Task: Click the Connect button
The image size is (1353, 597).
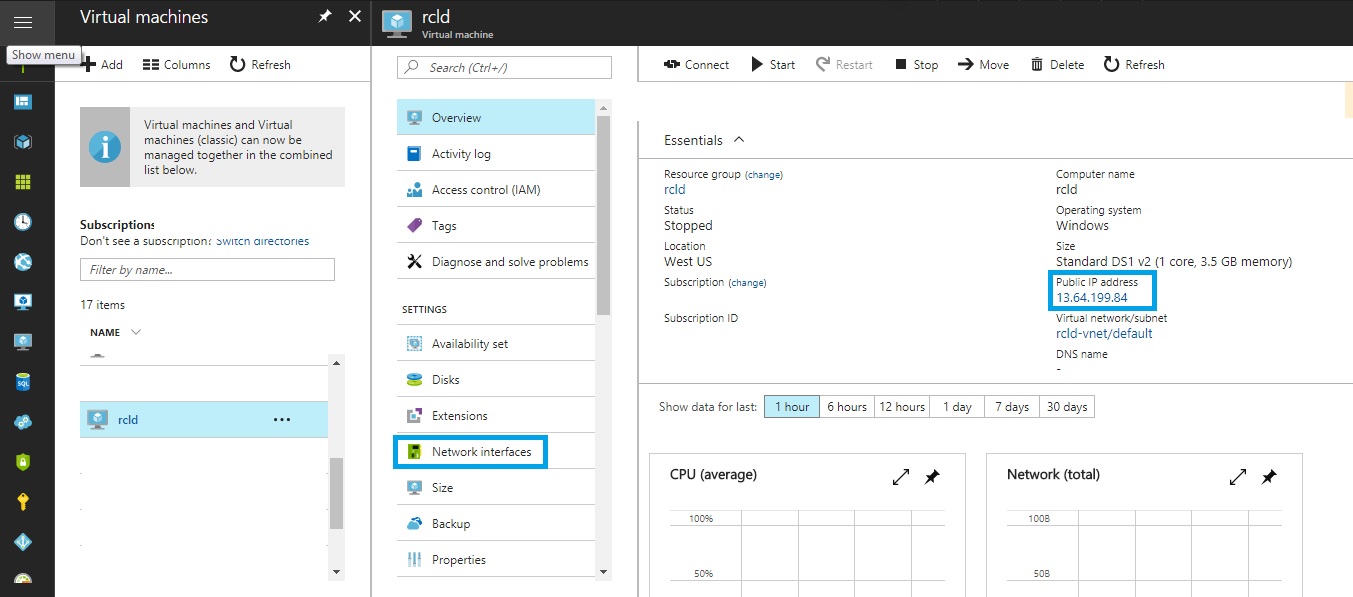Action: pyautogui.click(x=697, y=64)
